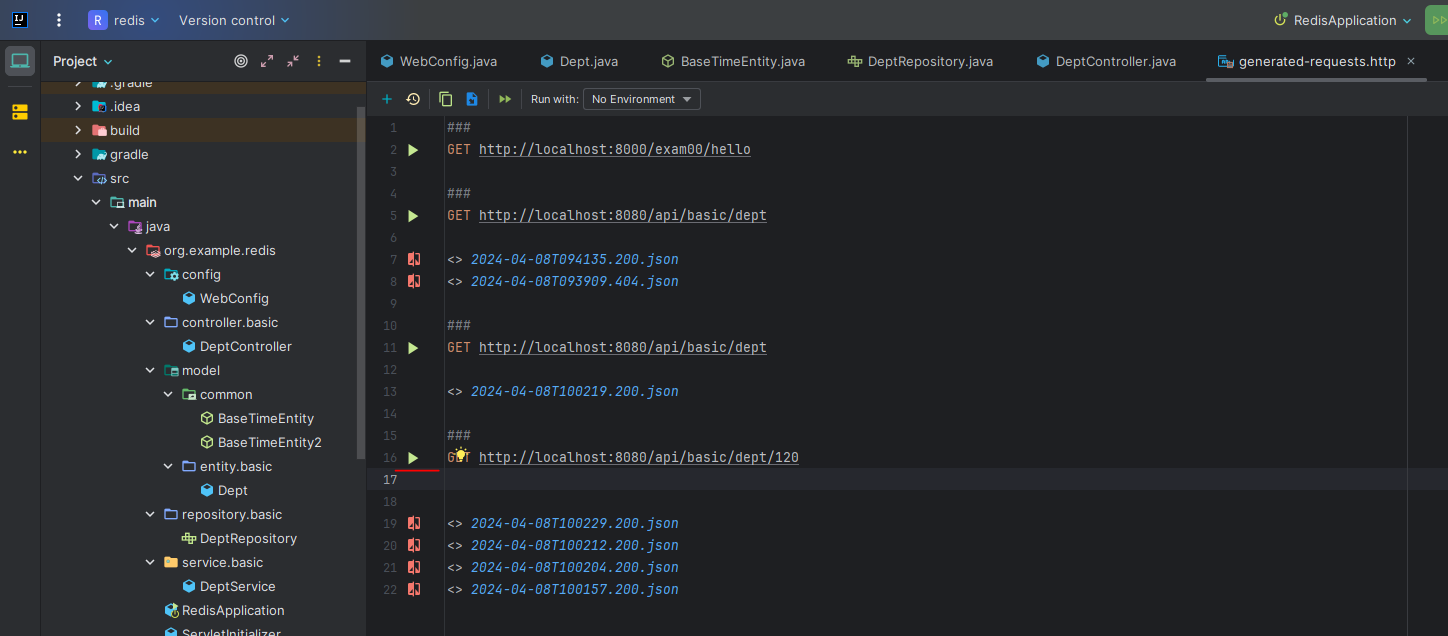1448x636 pixels.
Task: Collapse the config package
Action: click(x=150, y=274)
